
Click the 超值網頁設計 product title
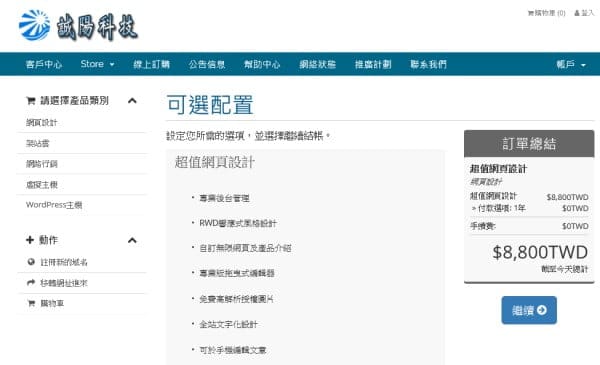(x=215, y=162)
